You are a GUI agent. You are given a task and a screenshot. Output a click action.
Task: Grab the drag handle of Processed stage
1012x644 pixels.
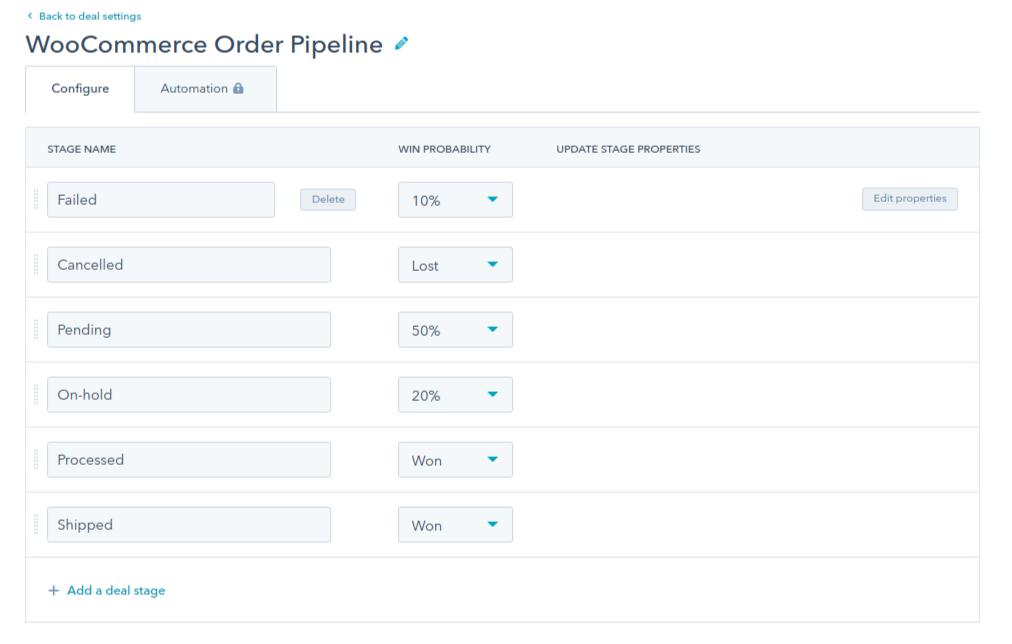(x=36, y=459)
